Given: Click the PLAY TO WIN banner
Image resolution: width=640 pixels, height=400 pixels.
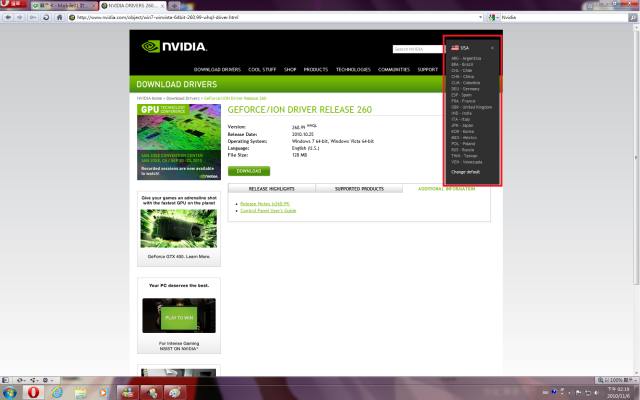Looking at the screenshot, I should click(179, 316).
